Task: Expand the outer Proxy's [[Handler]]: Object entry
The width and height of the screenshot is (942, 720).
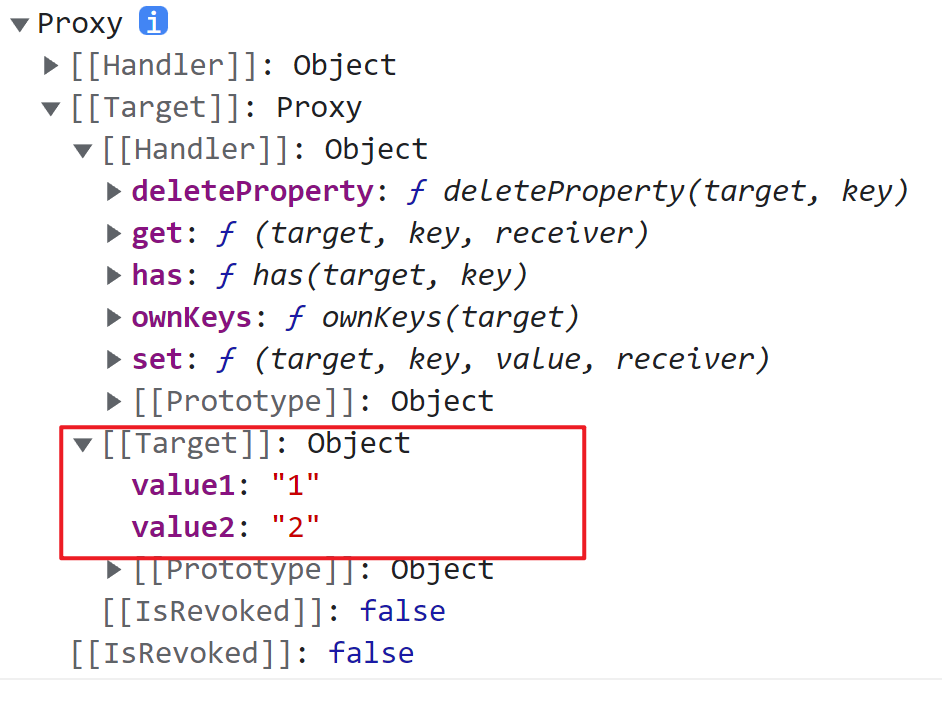Action: tap(51, 66)
